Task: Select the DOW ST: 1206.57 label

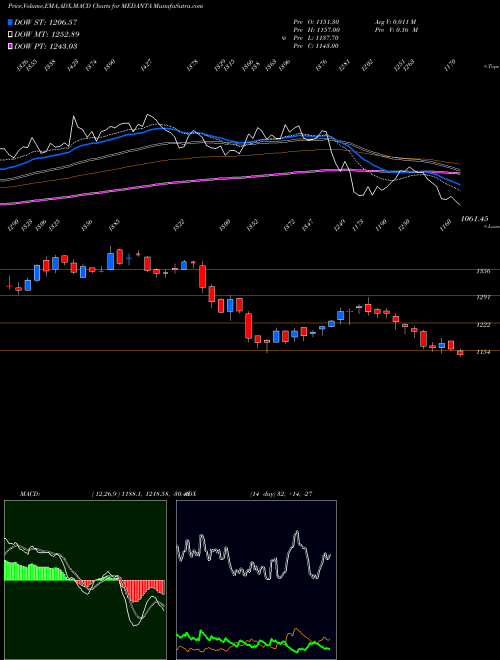Action: (x=45, y=22)
